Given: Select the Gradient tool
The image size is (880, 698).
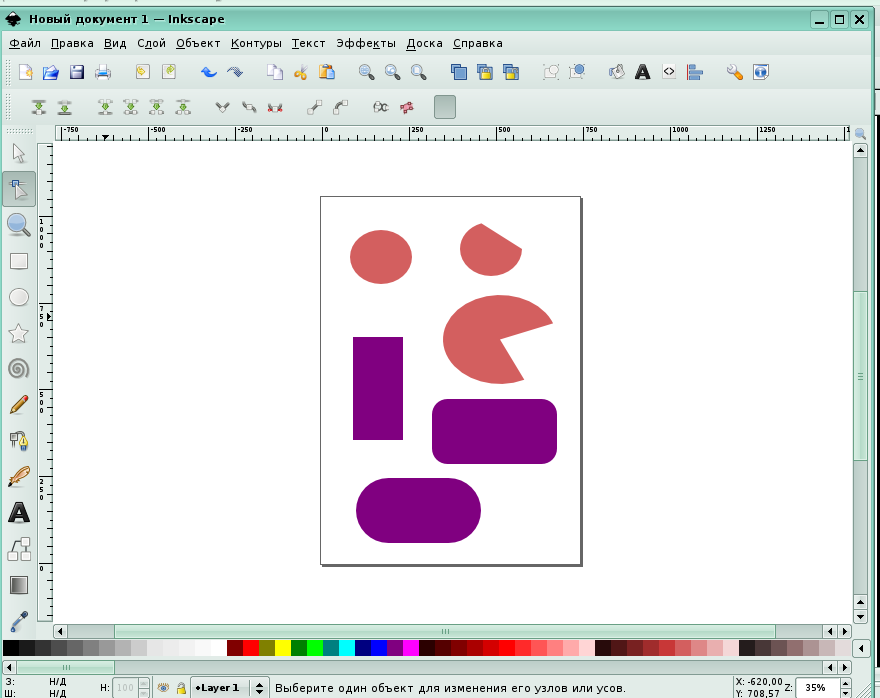Looking at the screenshot, I should pyautogui.click(x=18, y=585).
